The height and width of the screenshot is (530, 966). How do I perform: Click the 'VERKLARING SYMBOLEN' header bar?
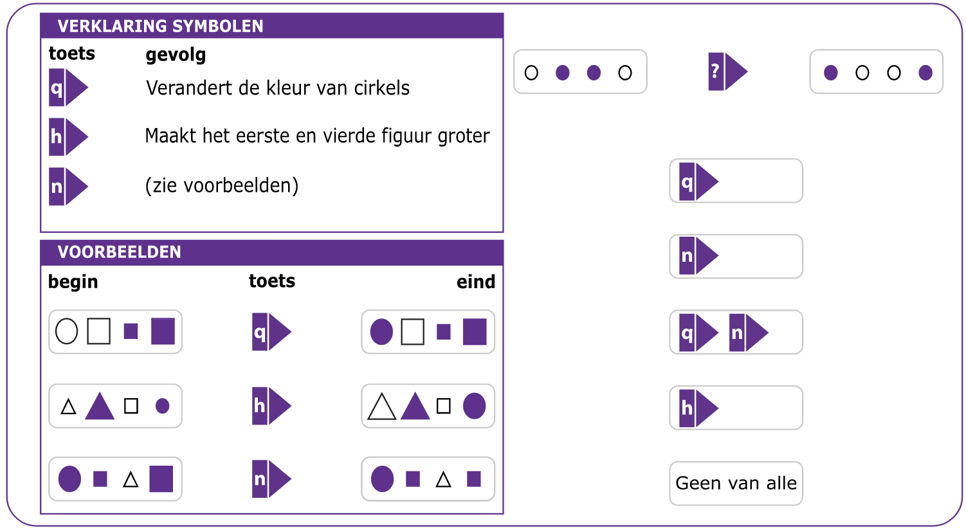[272, 26]
